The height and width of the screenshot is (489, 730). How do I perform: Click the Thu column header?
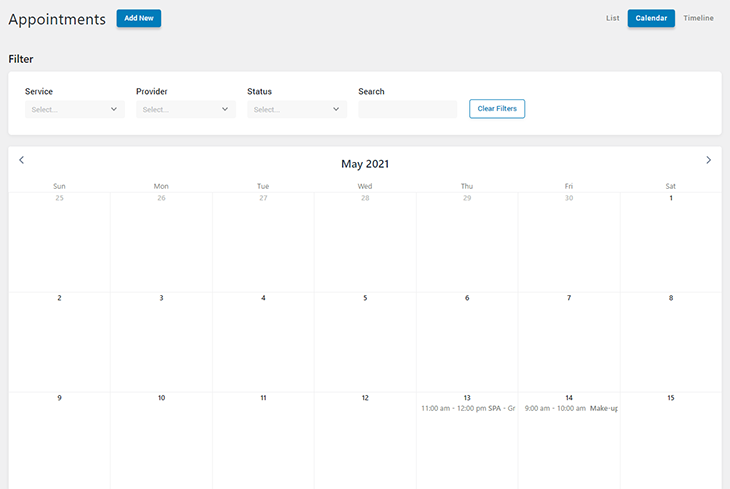(467, 186)
